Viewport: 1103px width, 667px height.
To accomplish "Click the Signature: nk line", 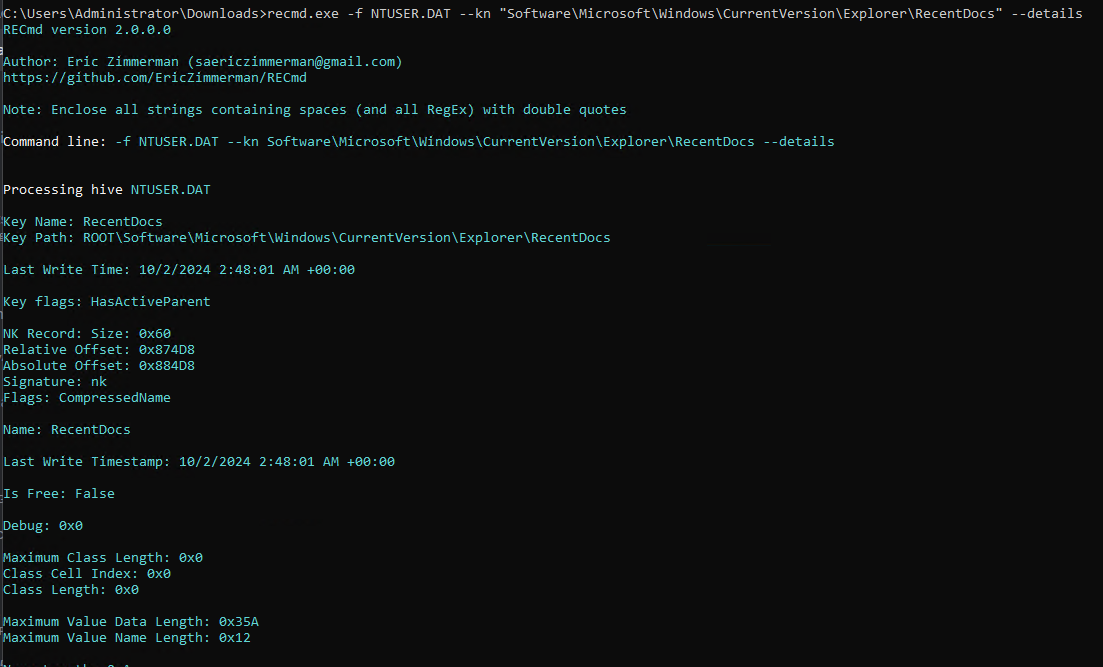I will (x=55, y=381).
